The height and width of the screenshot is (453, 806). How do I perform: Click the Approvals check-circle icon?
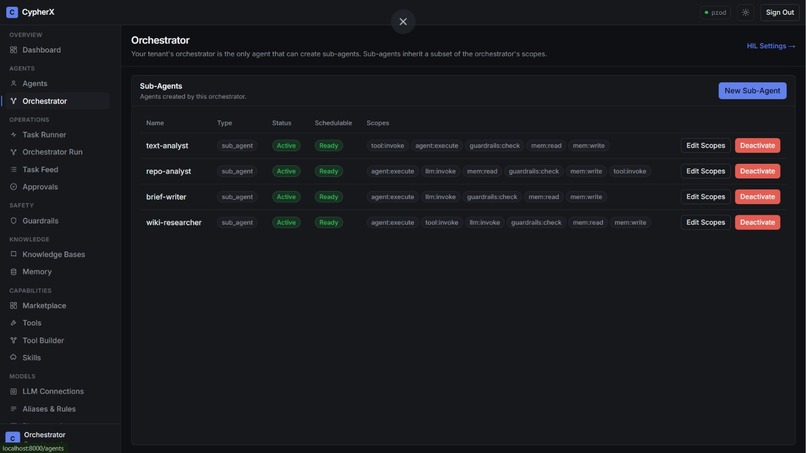(13, 187)
